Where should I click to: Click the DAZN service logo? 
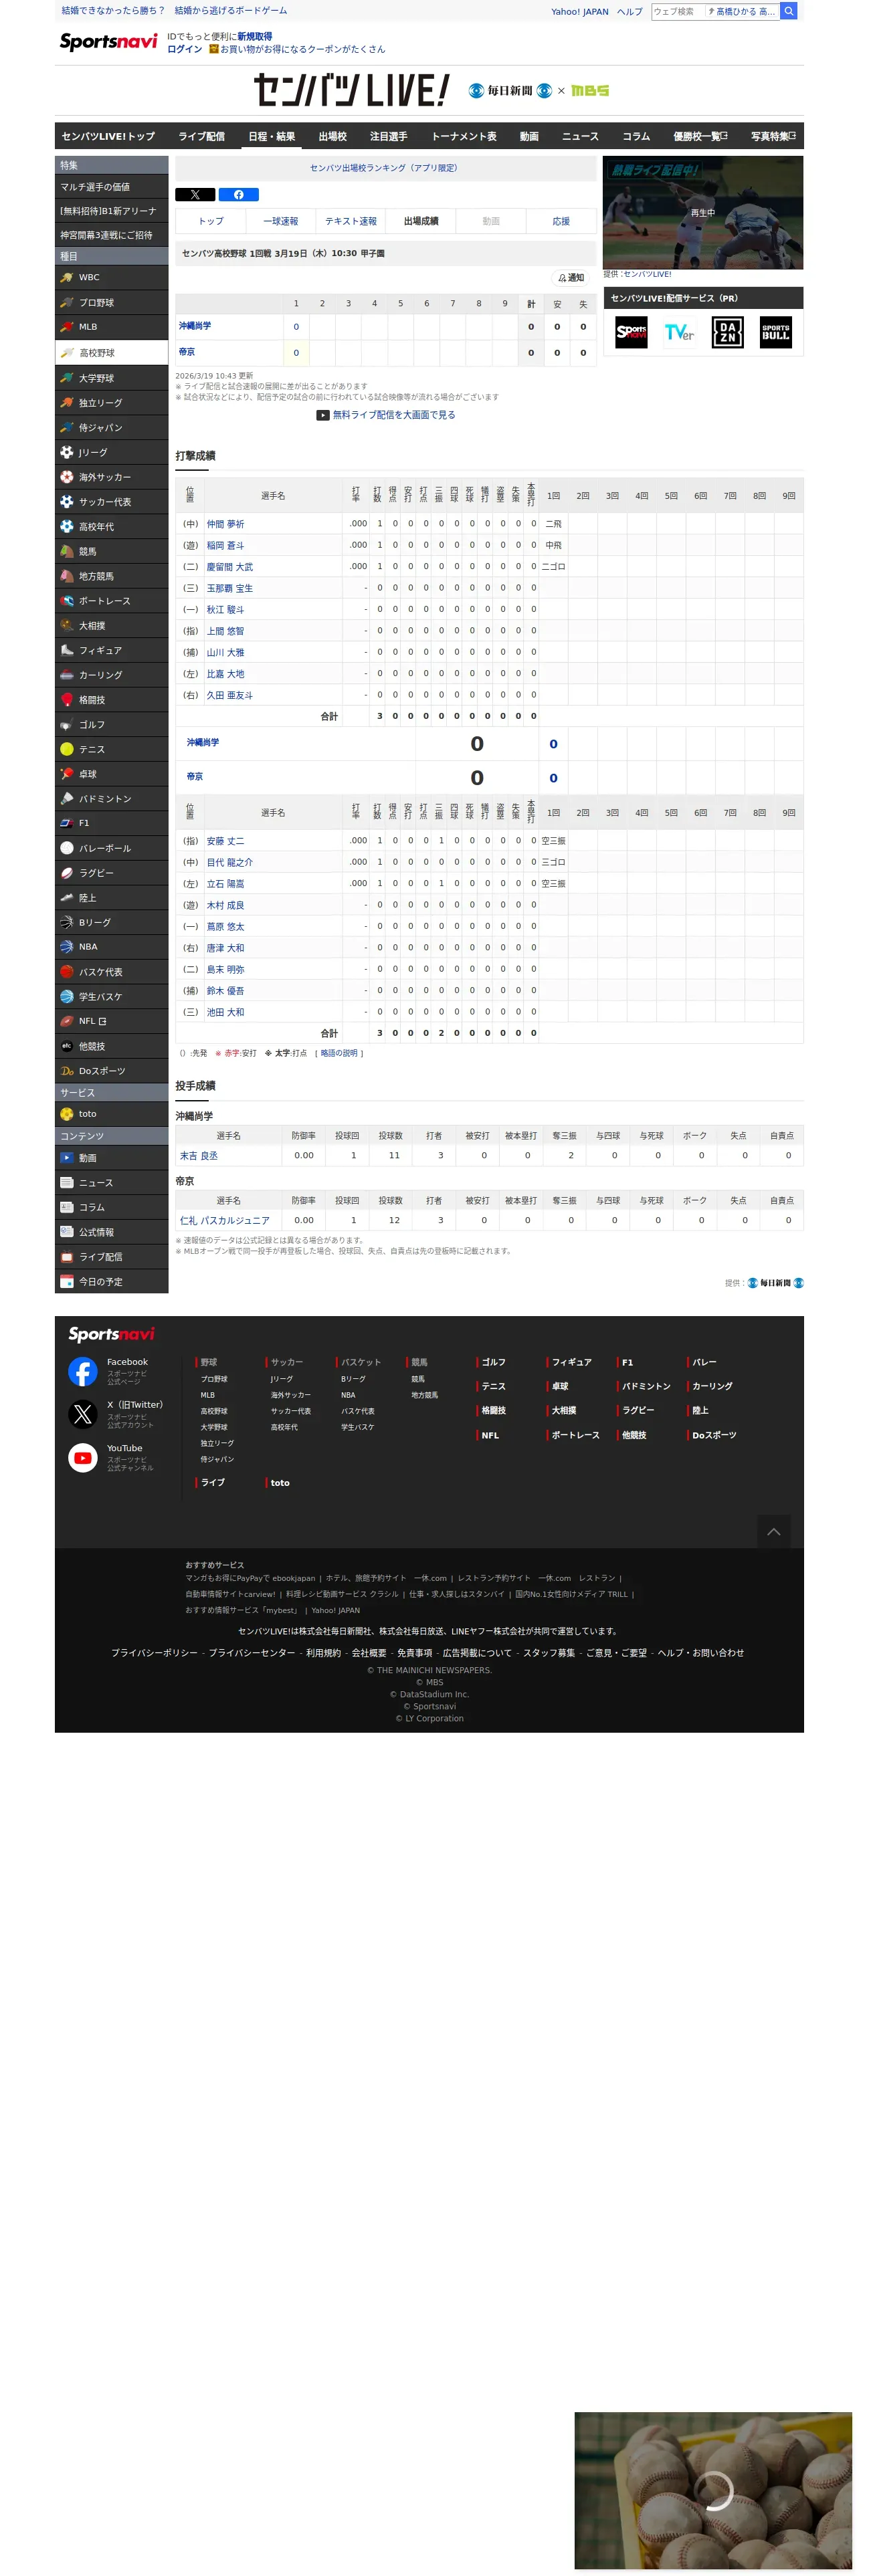tap(727, 332)
